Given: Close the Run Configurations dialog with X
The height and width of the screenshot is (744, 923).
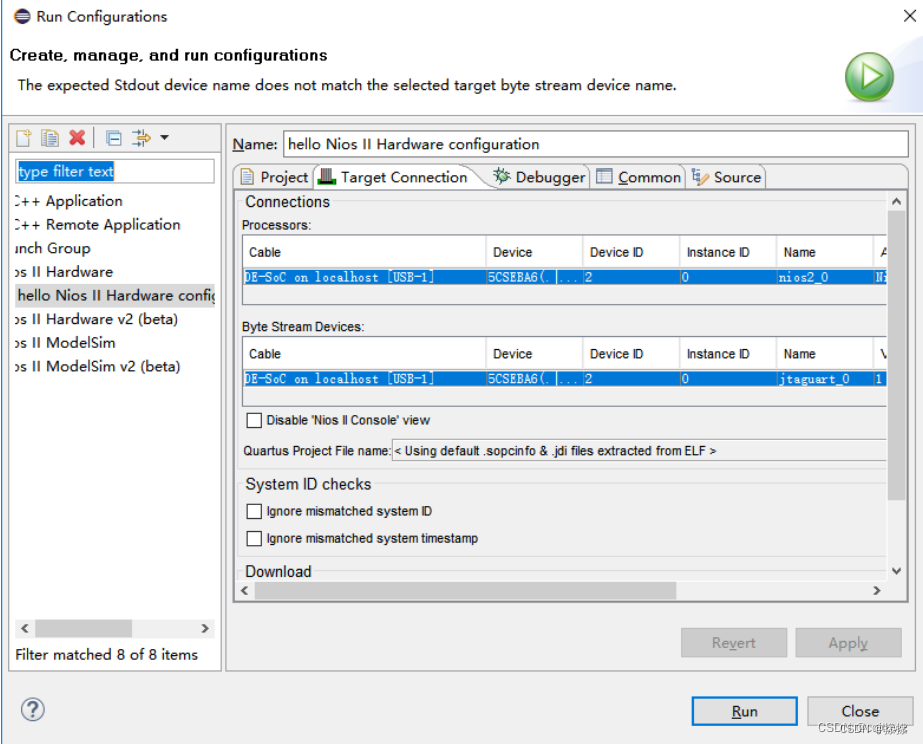Looking at the screenshot, I should 909,16.
